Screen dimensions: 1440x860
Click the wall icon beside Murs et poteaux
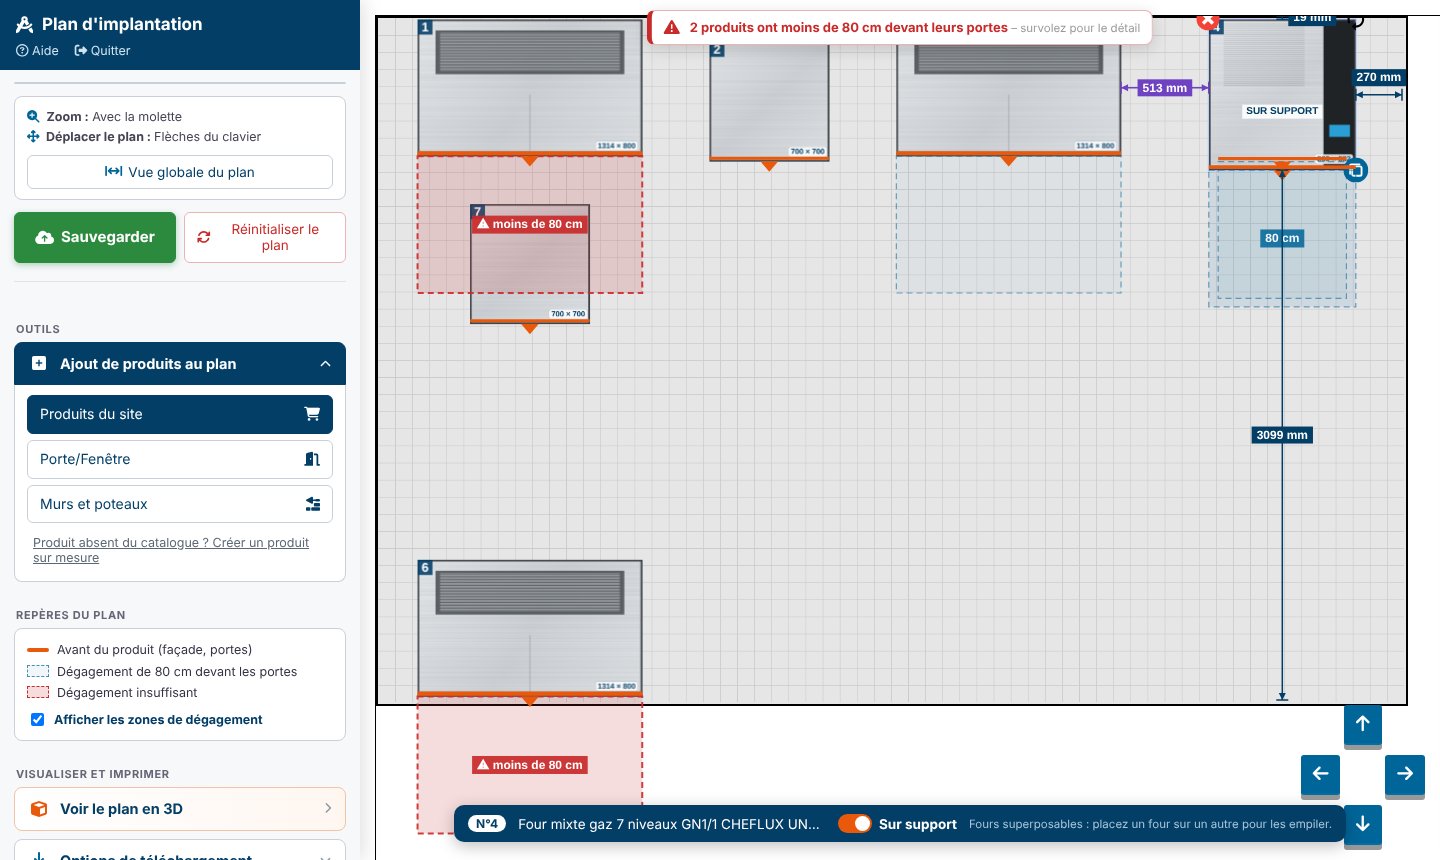click(312, 504)
